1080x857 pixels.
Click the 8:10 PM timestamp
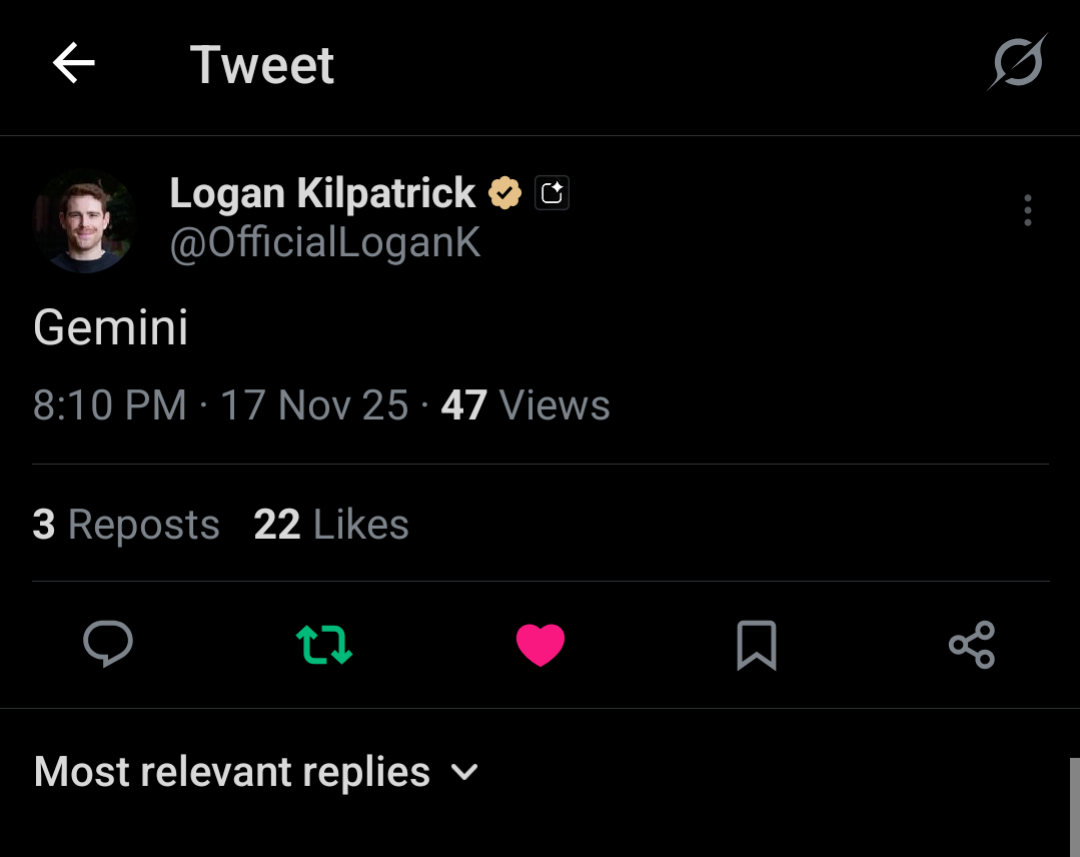[110, 406]
